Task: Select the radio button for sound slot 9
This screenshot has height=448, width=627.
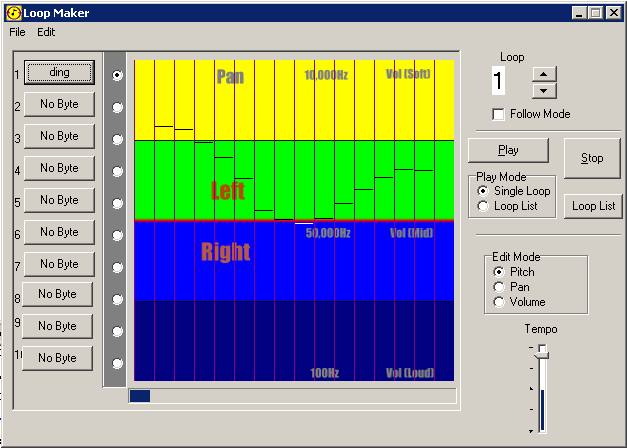Action: (x=117, y=331)
